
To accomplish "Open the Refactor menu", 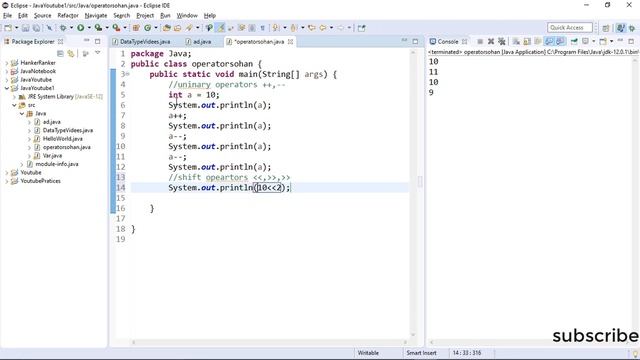I will 68,16.
